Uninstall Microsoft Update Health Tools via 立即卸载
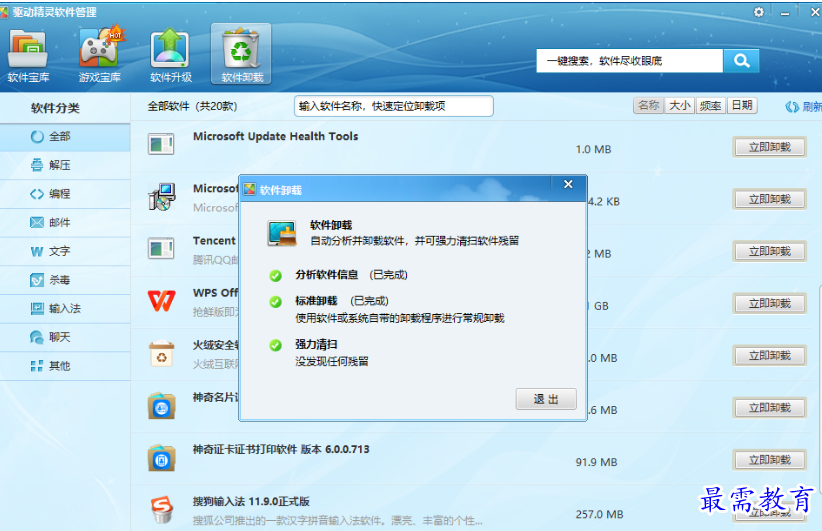The width and height of the screenshot is (822, 531). (x=769, y=147)
